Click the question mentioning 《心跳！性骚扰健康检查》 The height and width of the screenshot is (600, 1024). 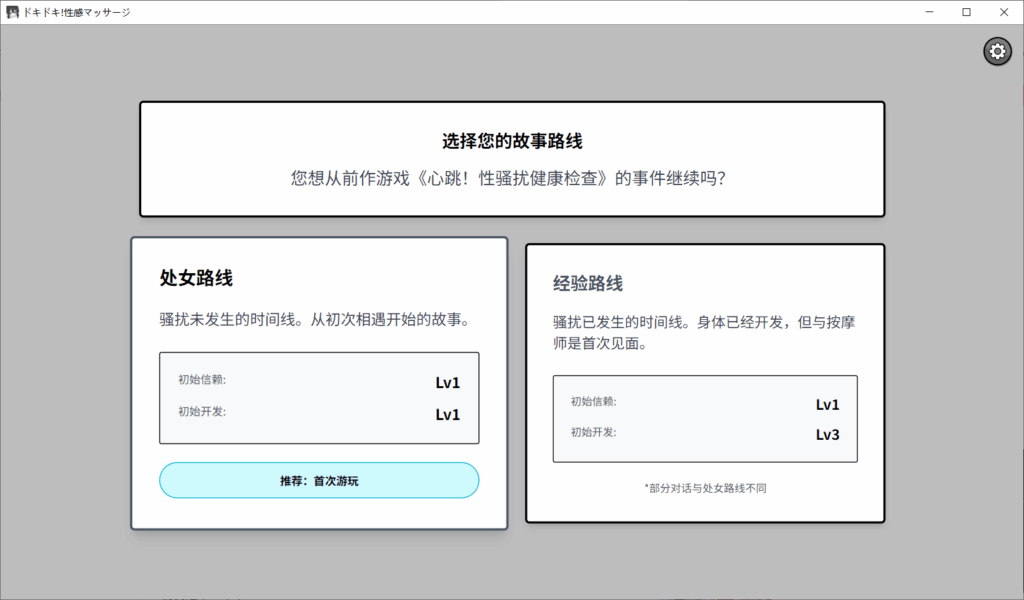coord(508,178)
